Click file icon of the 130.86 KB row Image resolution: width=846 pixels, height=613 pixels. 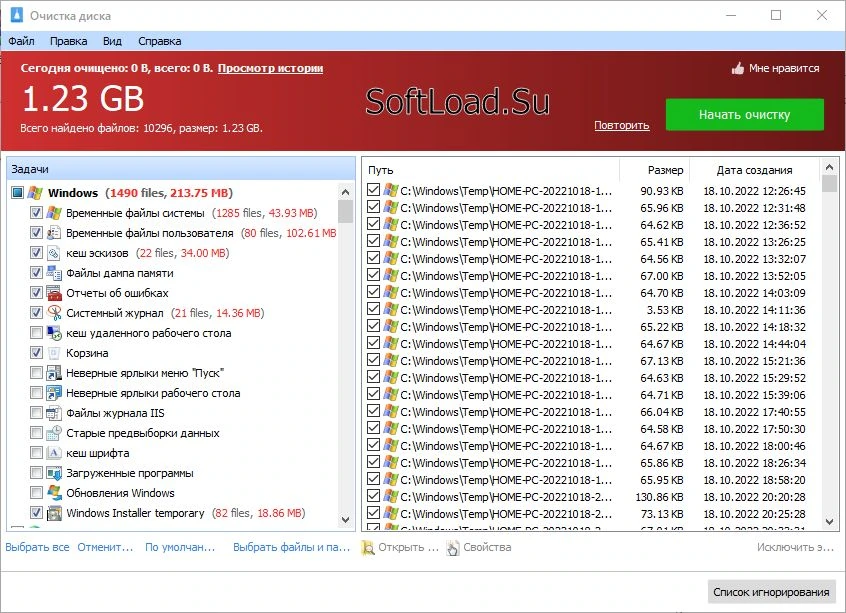391,496
